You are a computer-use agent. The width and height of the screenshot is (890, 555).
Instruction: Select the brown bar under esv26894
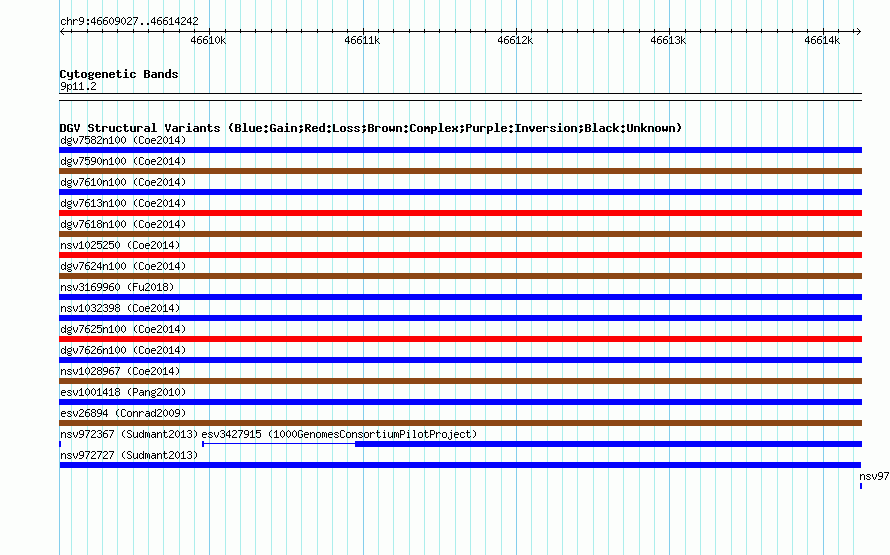pos(460,423)
